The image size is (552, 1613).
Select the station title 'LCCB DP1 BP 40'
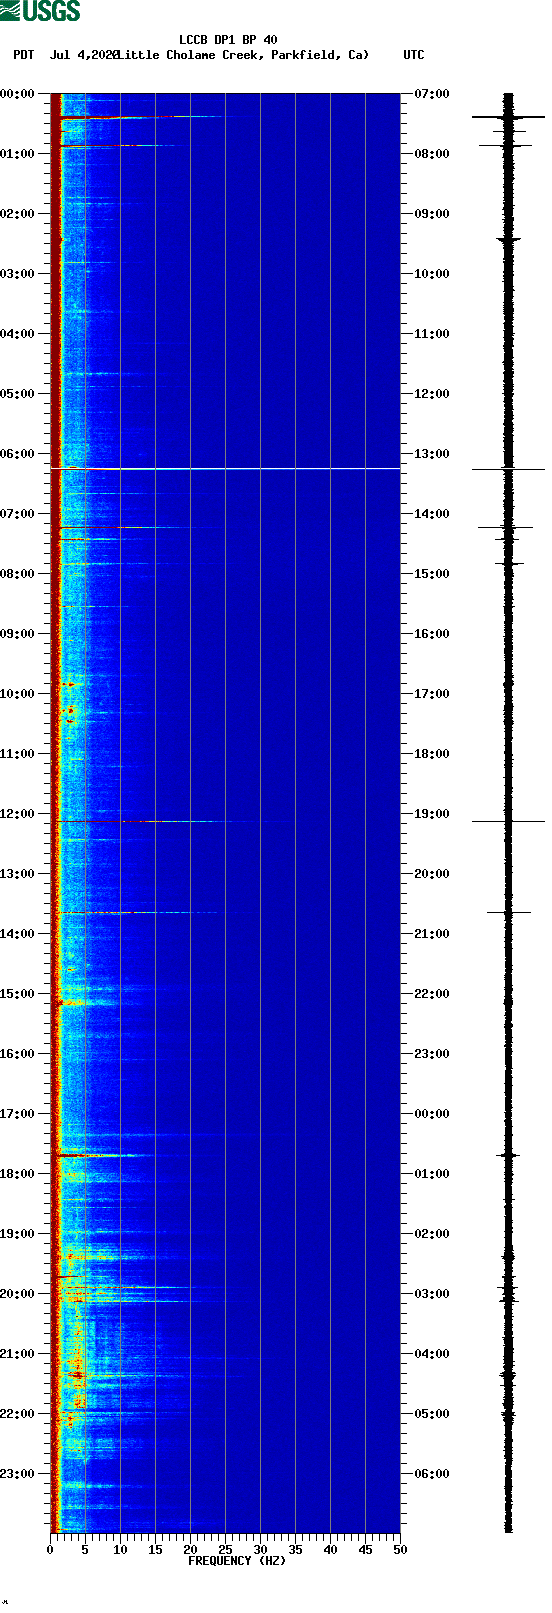pyautogui.click(x=228, y=41)
